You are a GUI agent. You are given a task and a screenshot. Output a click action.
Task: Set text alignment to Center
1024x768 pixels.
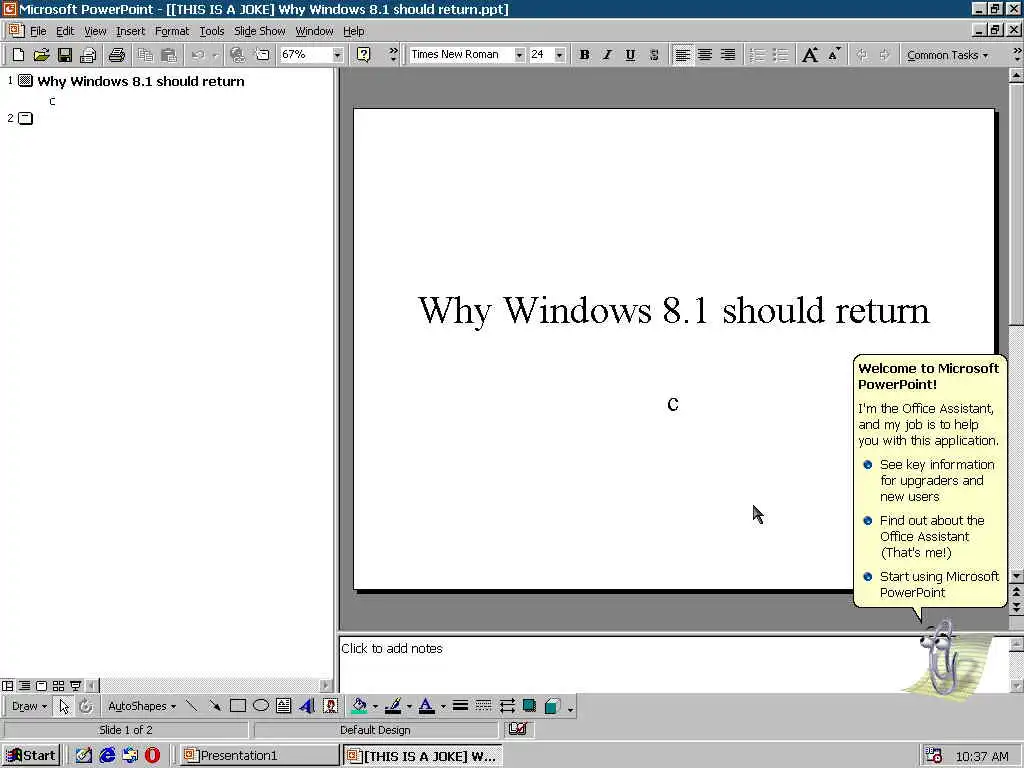pos(705,55)
